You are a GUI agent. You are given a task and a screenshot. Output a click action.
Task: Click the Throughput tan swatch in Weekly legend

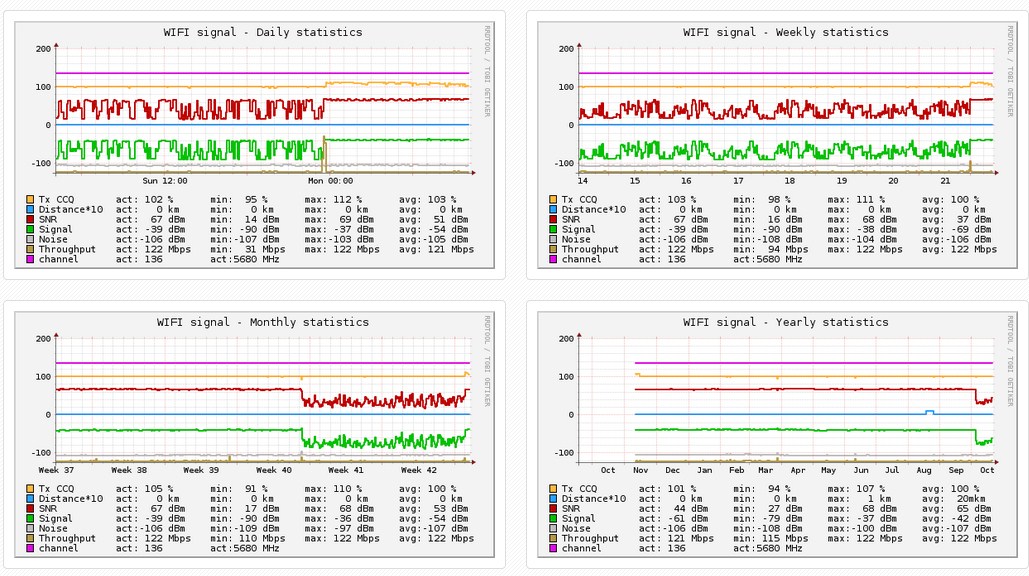(x=553, y=249)
